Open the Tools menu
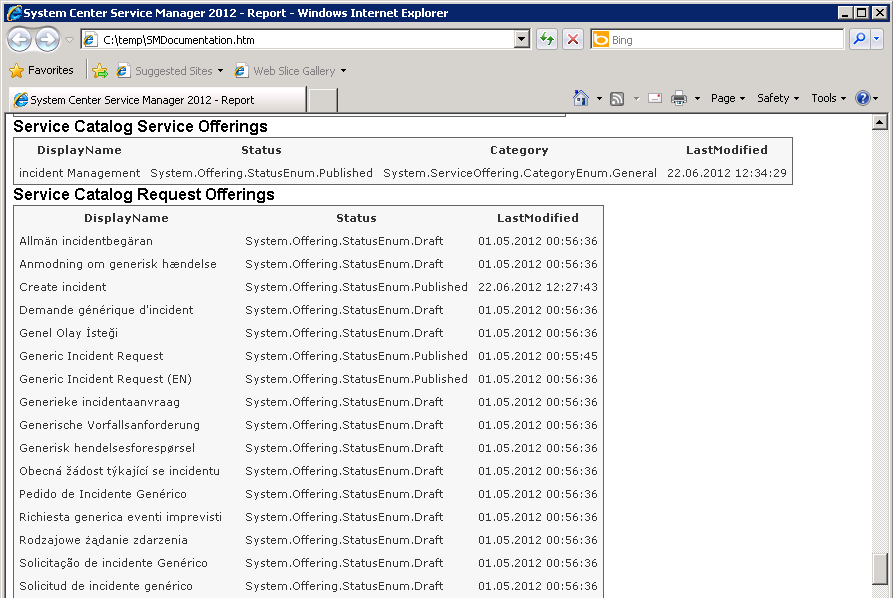The width and height of the screenshot is (893, 598). (828, 98)
